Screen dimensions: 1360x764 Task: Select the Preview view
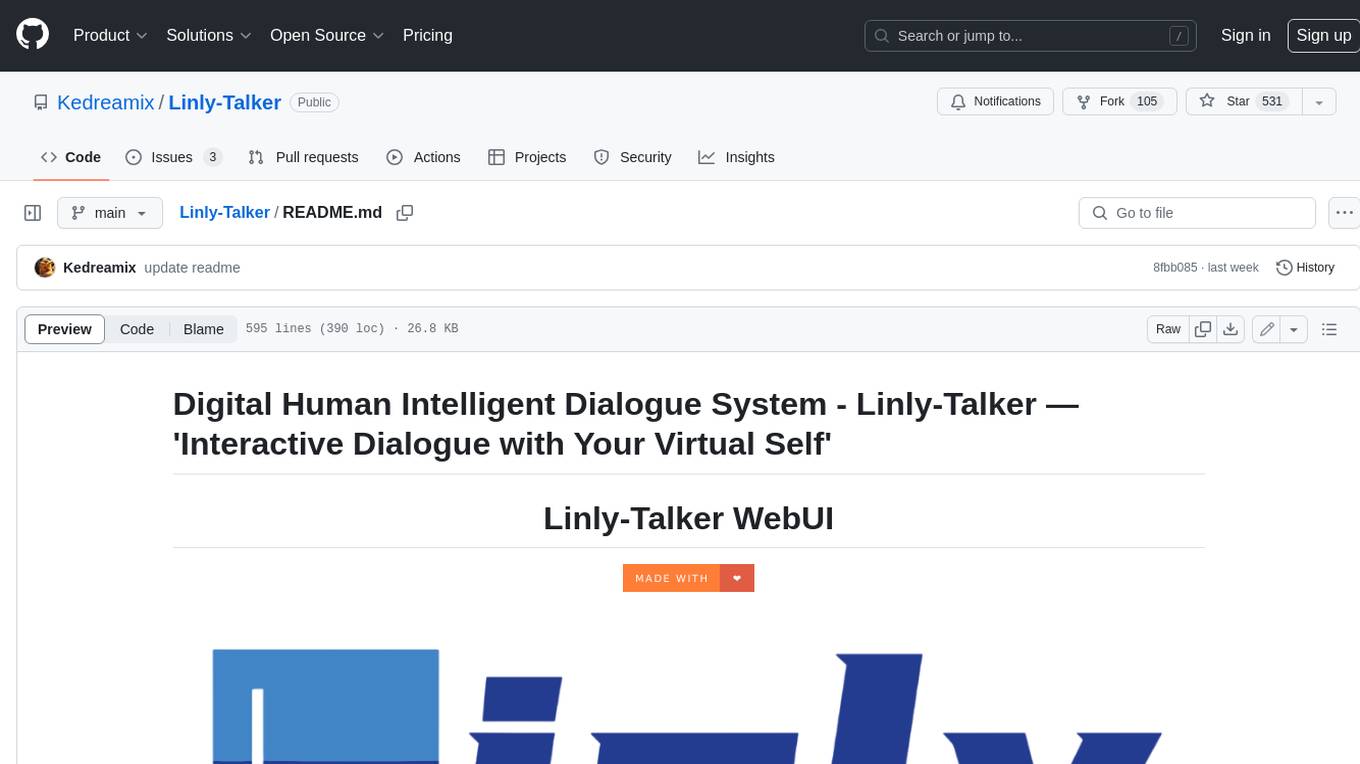pyautogui.click(x=65, y=329)
